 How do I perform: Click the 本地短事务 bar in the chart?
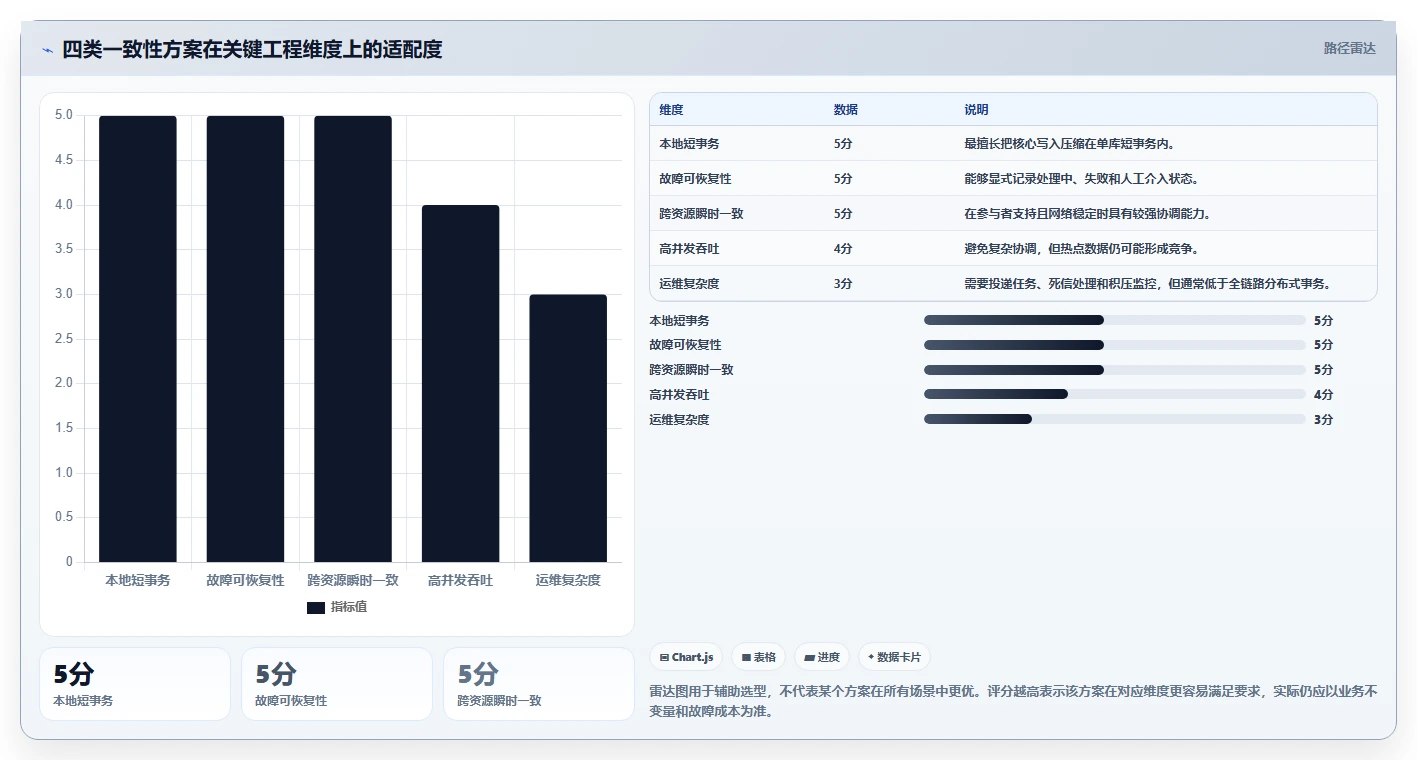(x=138, y=339)
